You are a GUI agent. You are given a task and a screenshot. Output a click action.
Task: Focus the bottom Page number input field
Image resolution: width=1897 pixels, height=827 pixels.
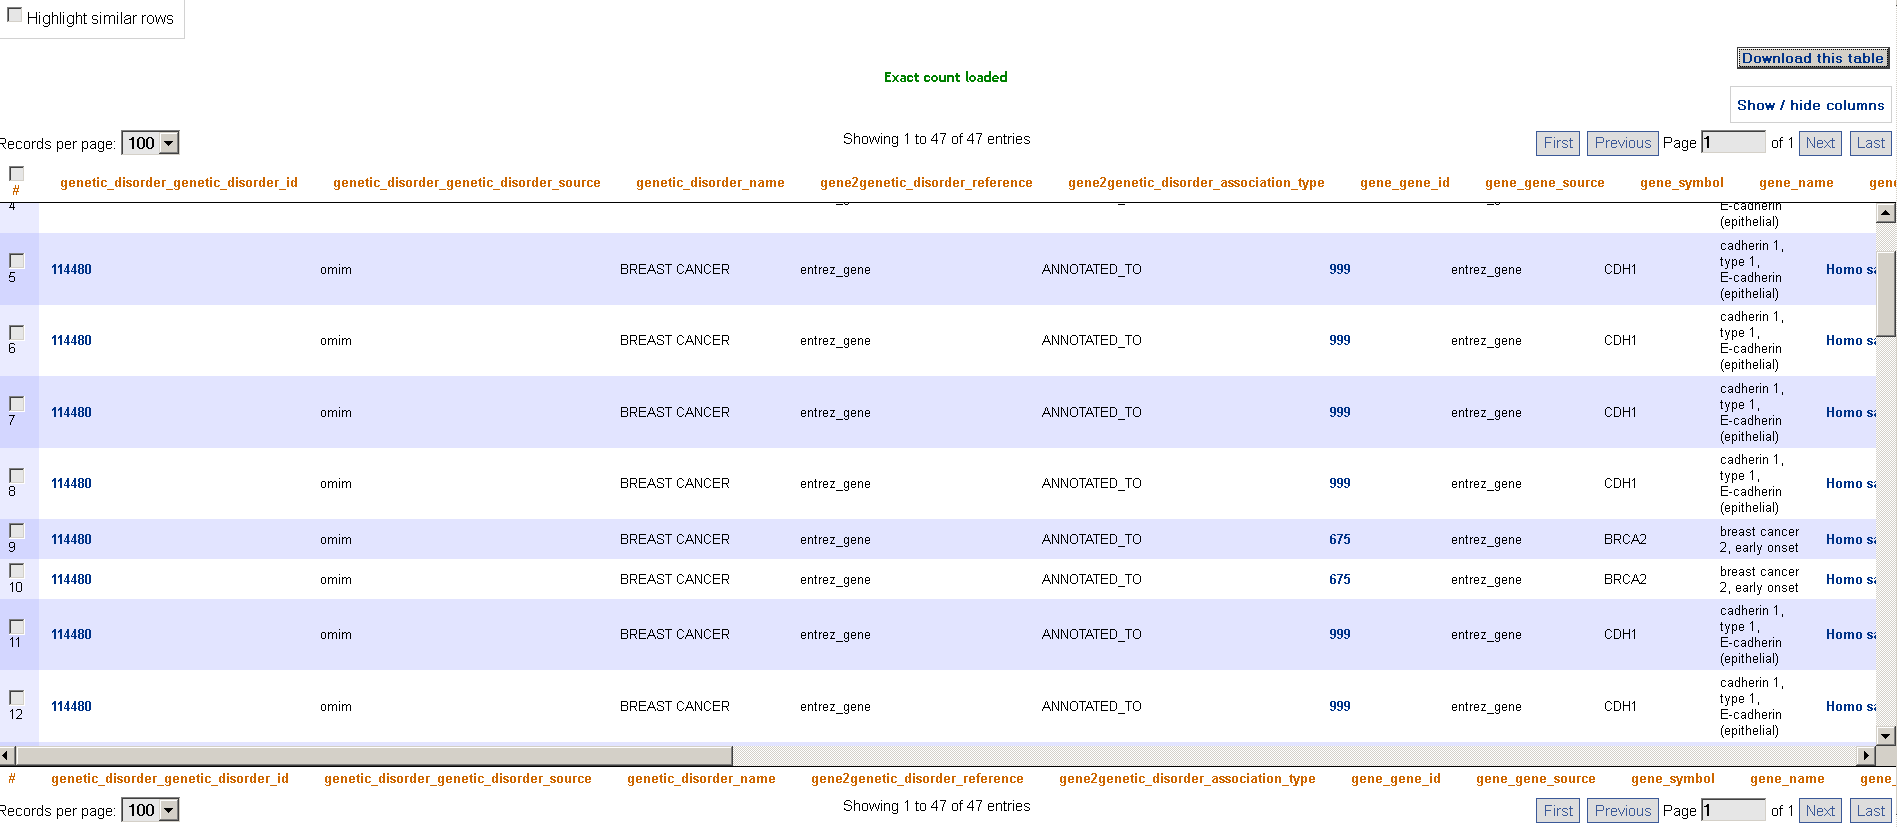(x=1733, y=810)
